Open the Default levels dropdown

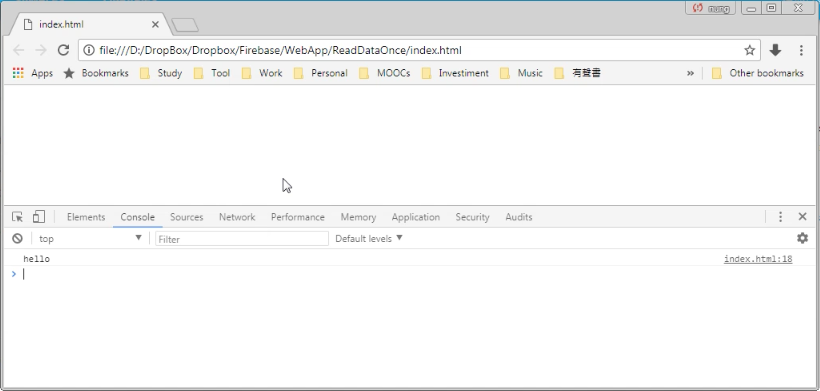(x=369, y=238)
